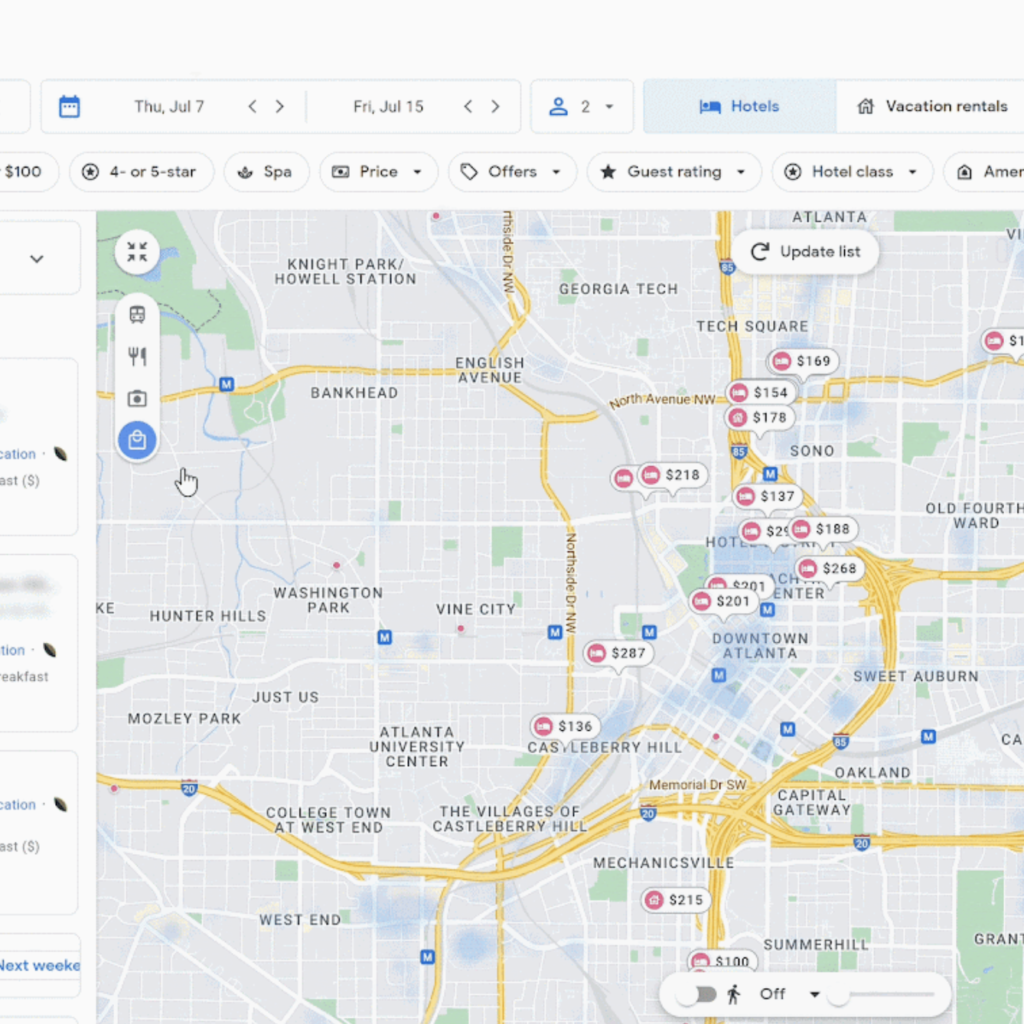
Task: Click the "GEORGIA TECH" map label
Action: tap(618, 289)
